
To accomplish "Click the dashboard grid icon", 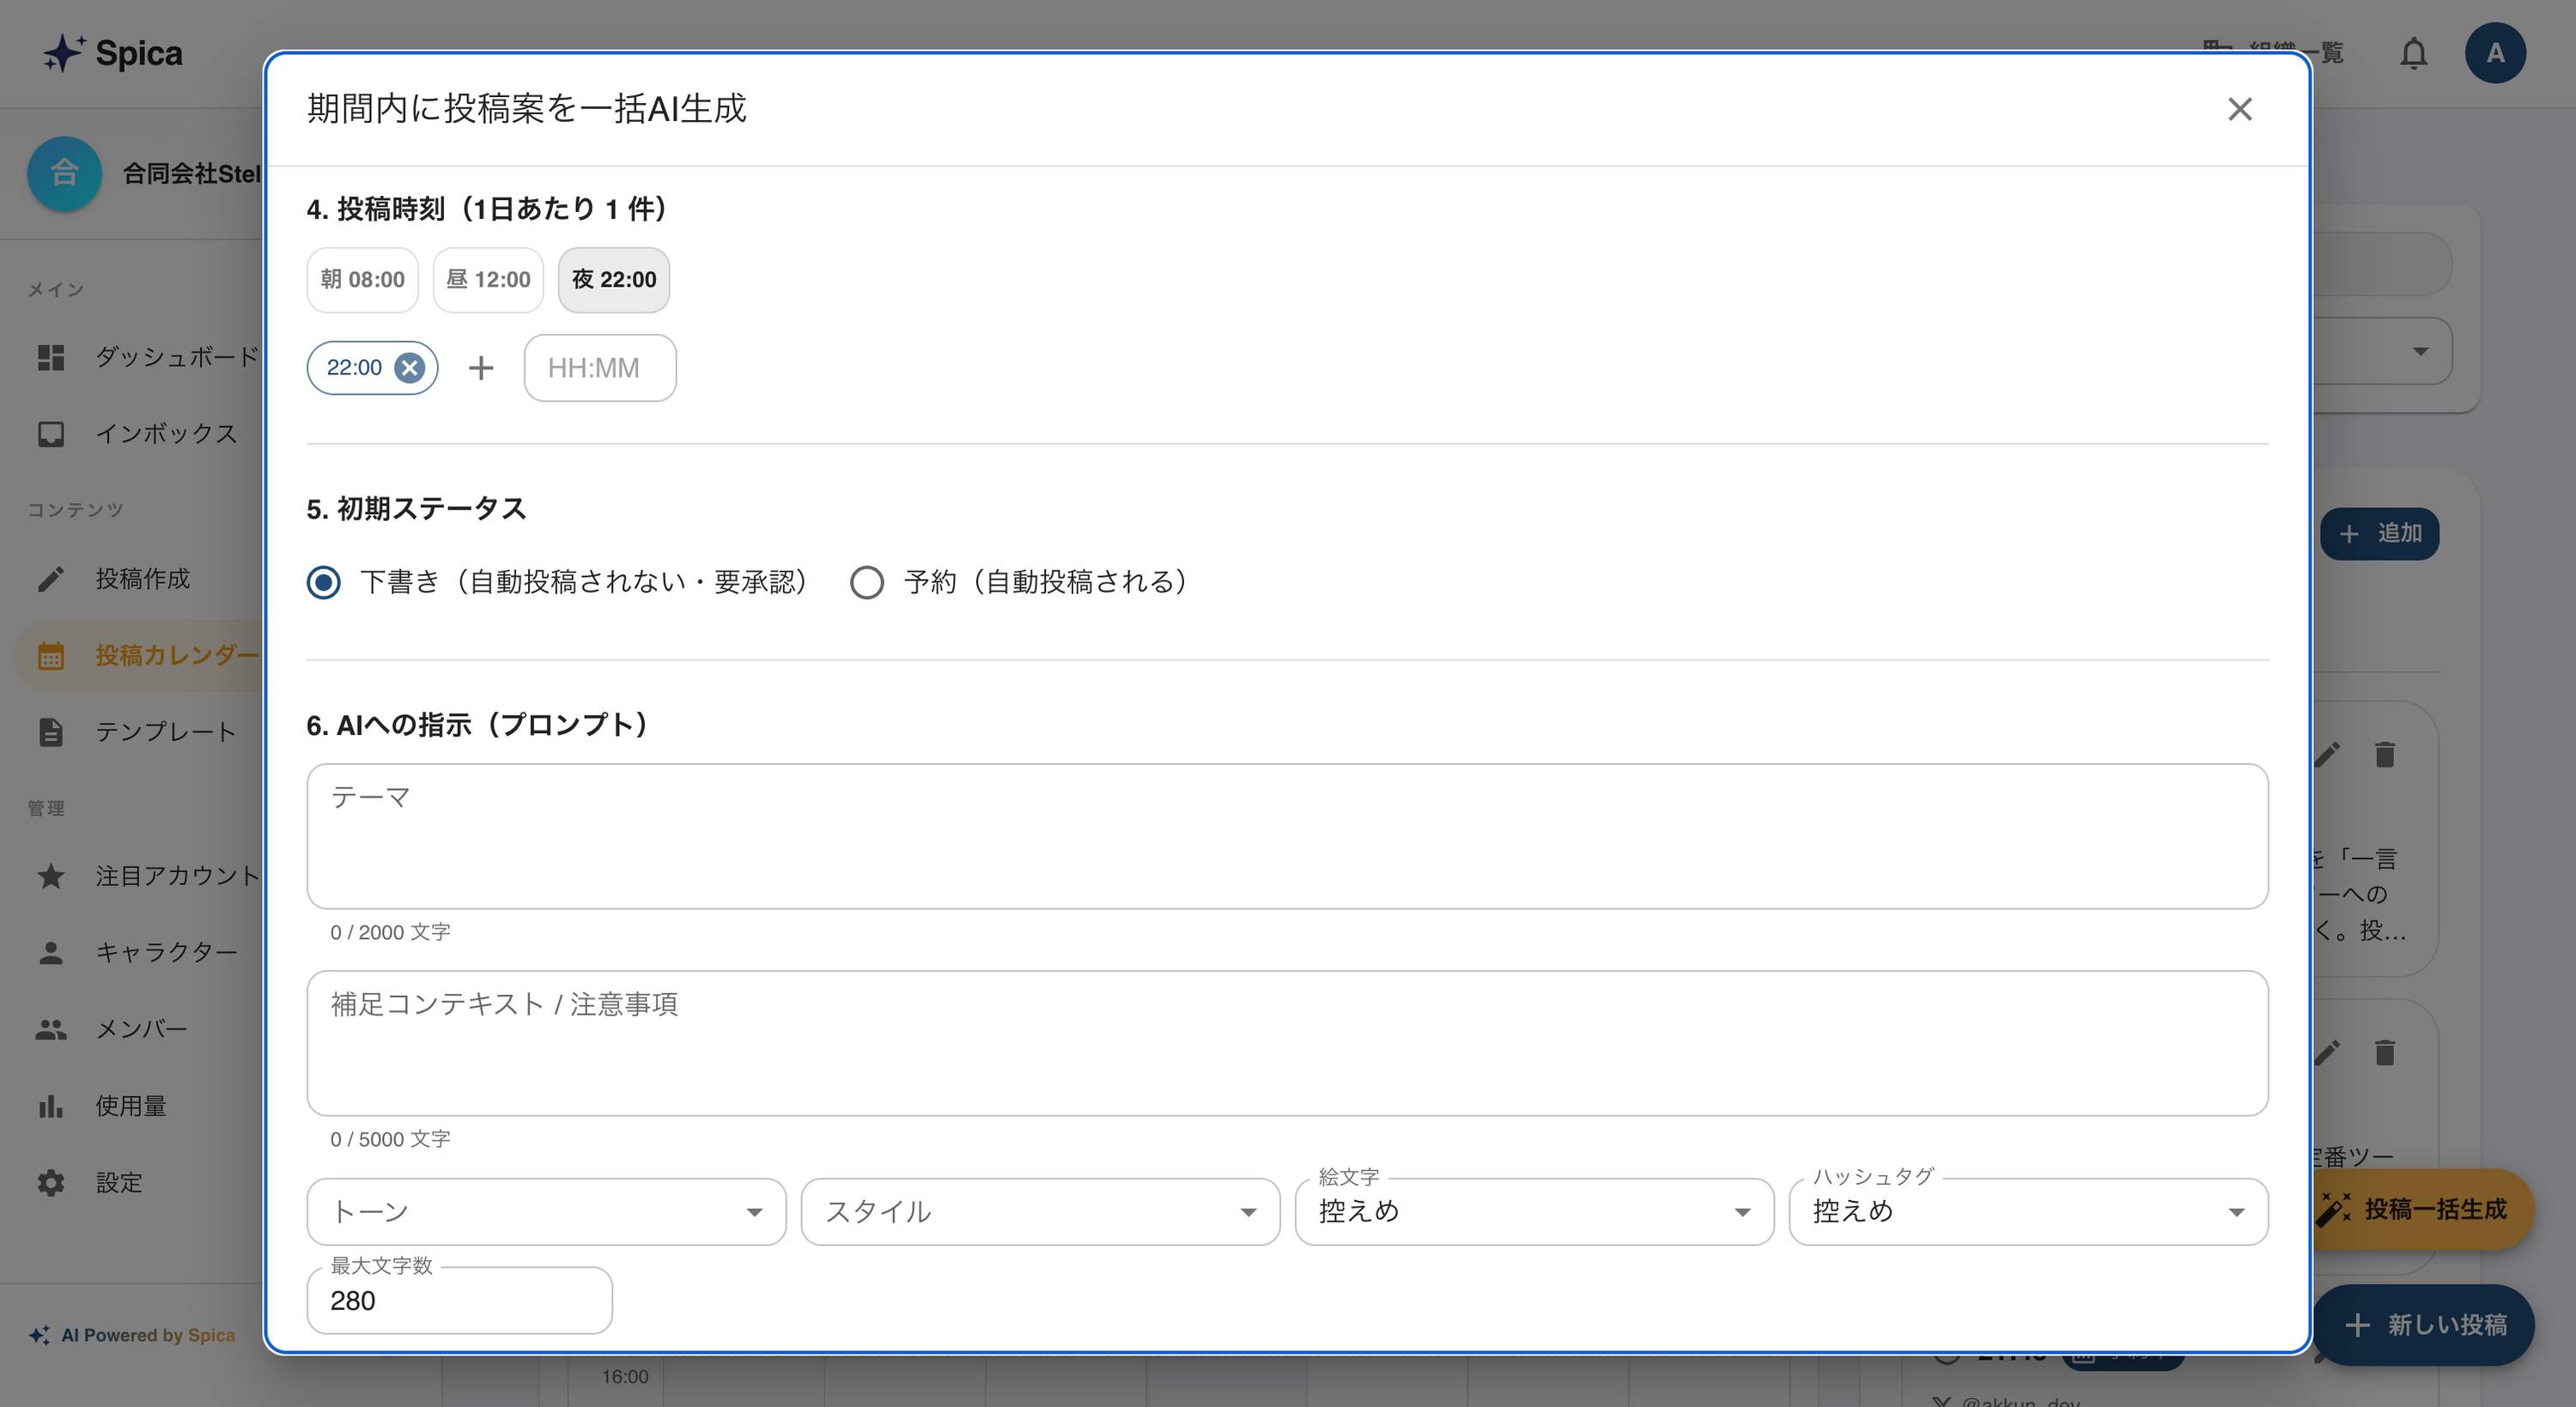I will 51,357.
